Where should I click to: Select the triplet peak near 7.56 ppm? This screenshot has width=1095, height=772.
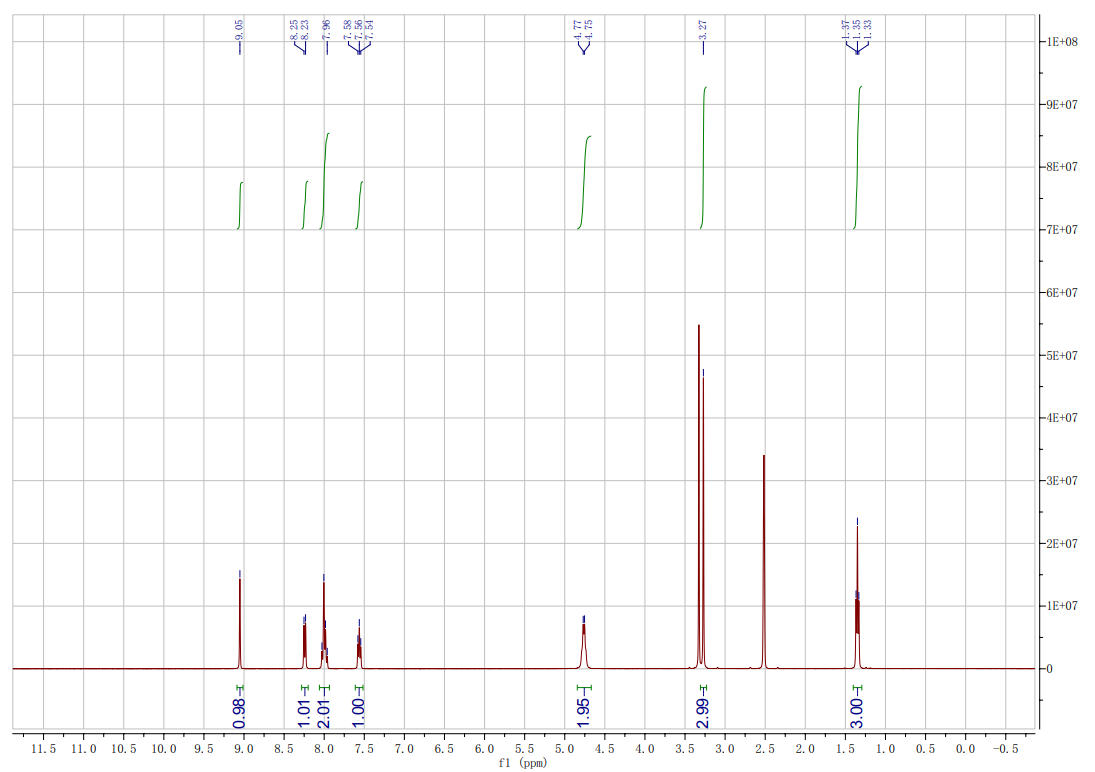pyautogui.click(x=359, y=648)
